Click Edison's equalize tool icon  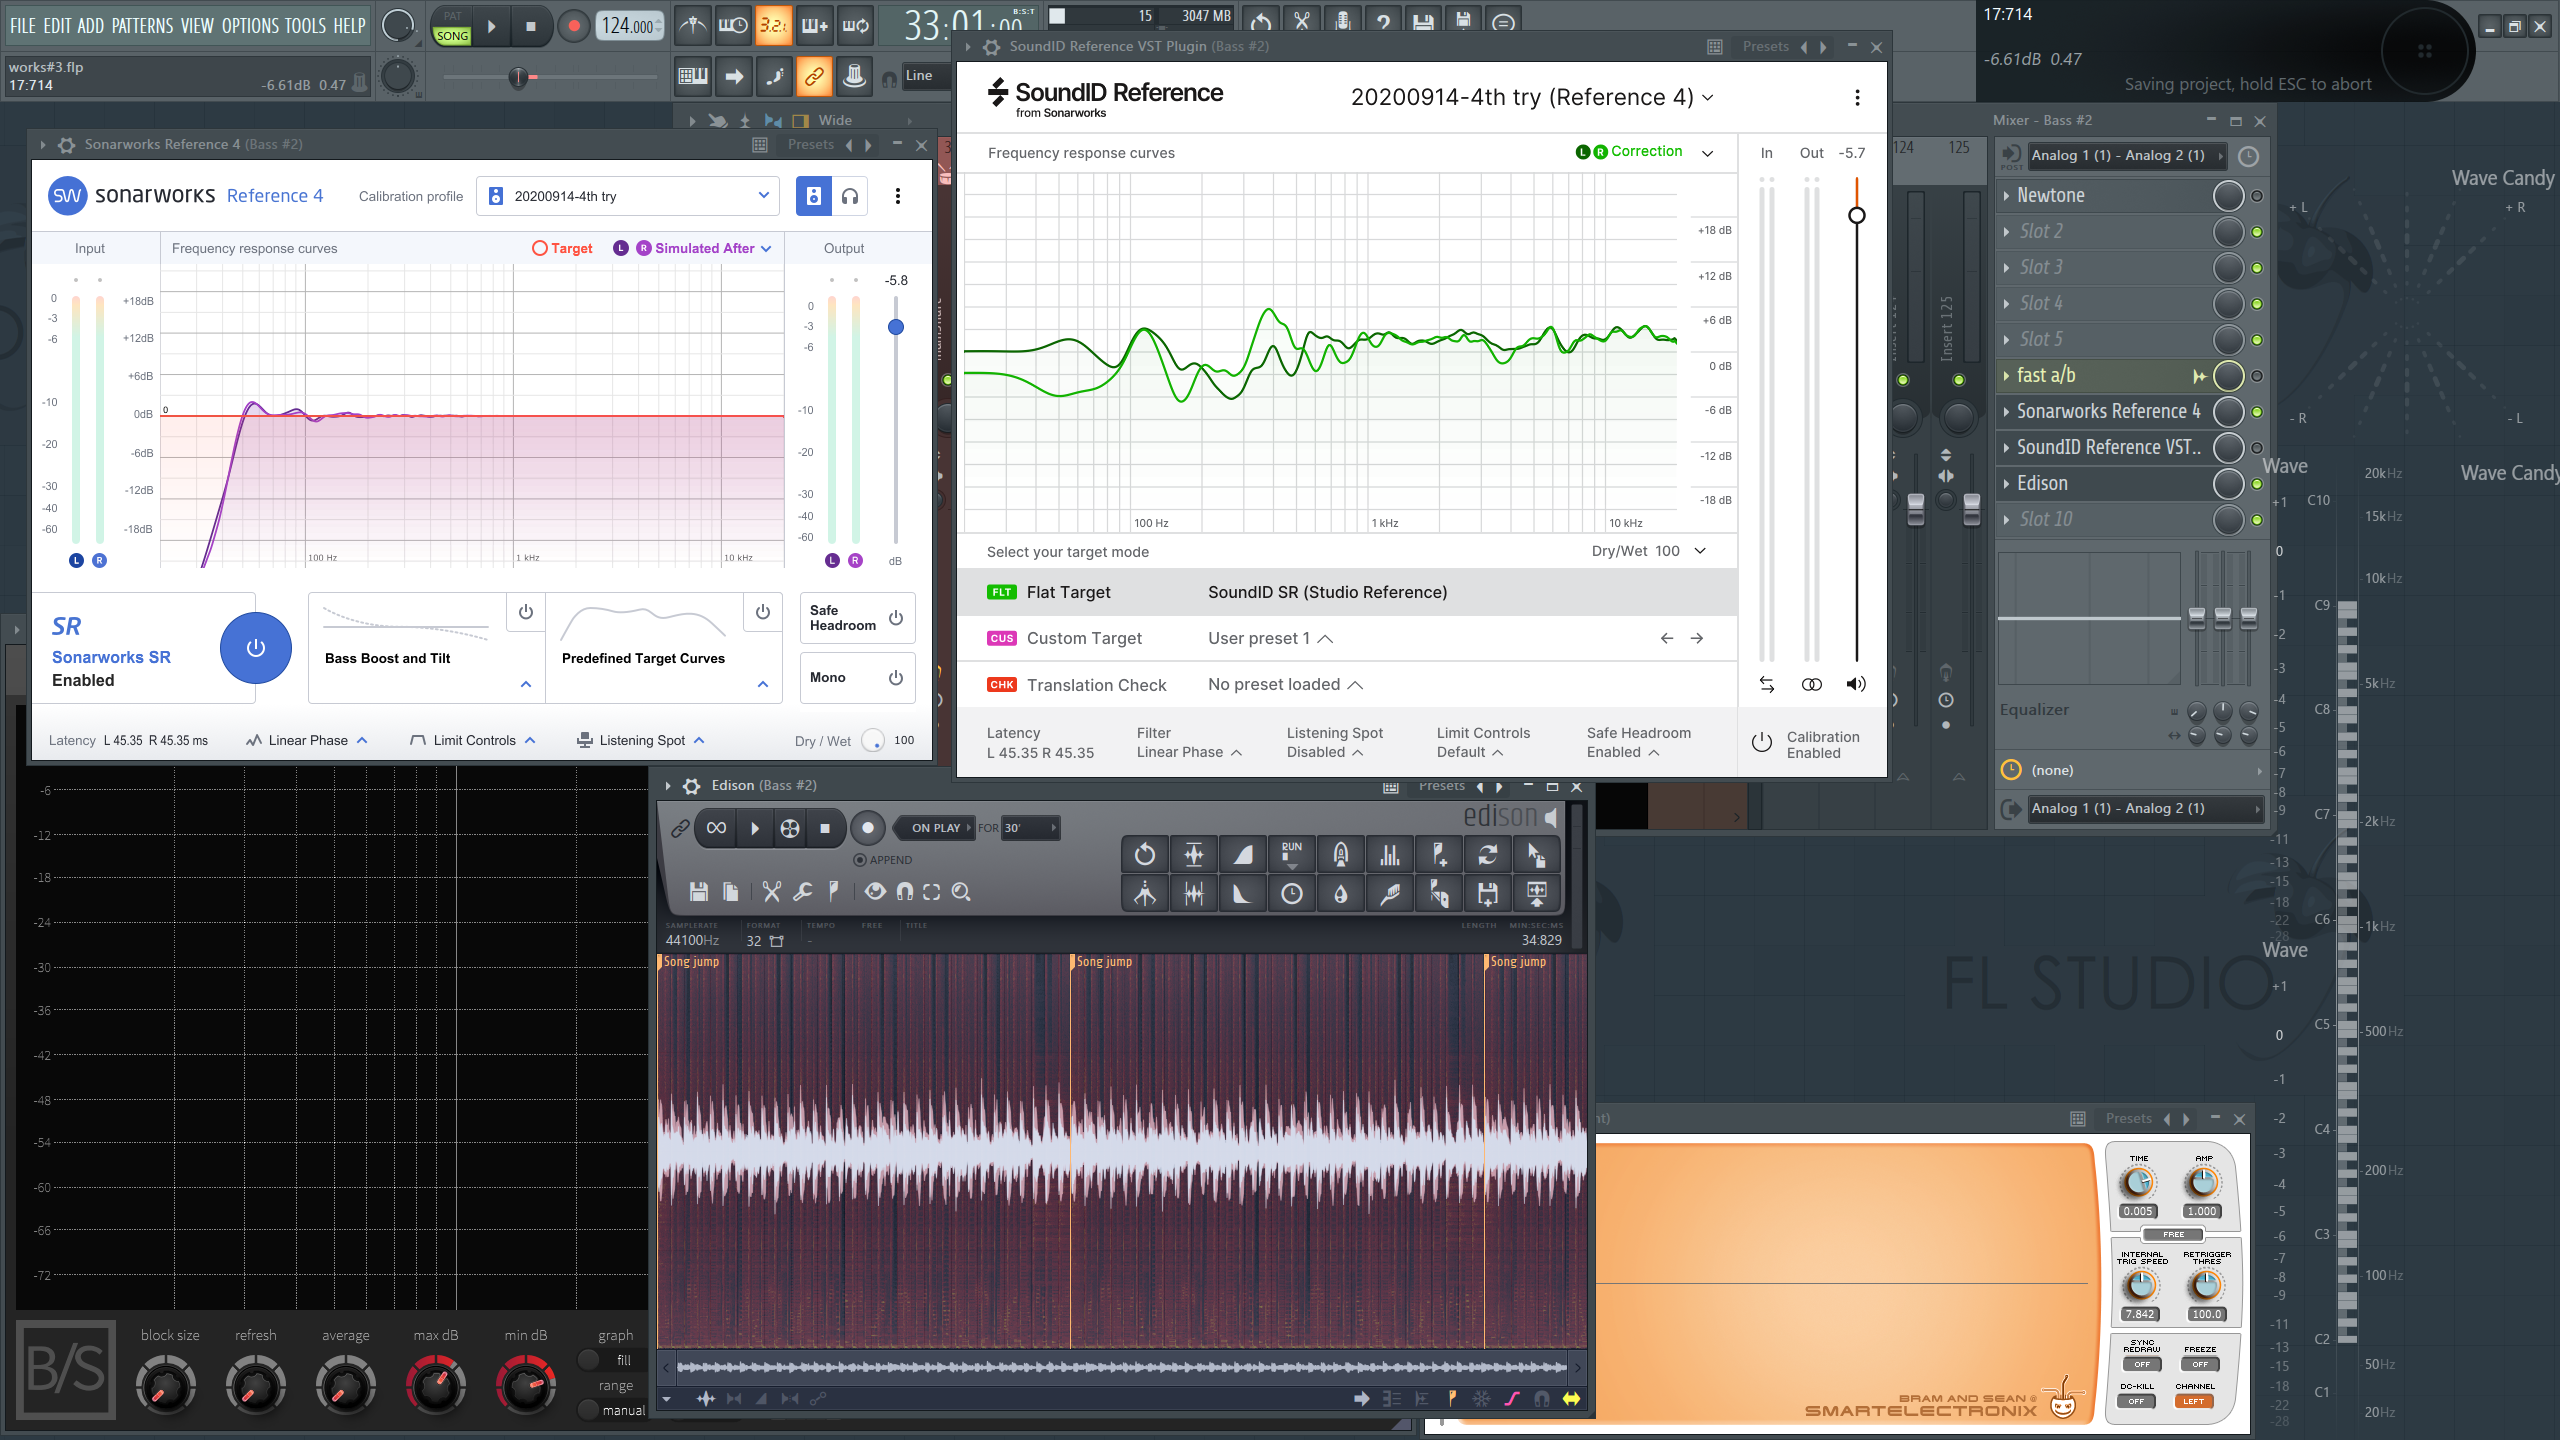[1390, 854]
